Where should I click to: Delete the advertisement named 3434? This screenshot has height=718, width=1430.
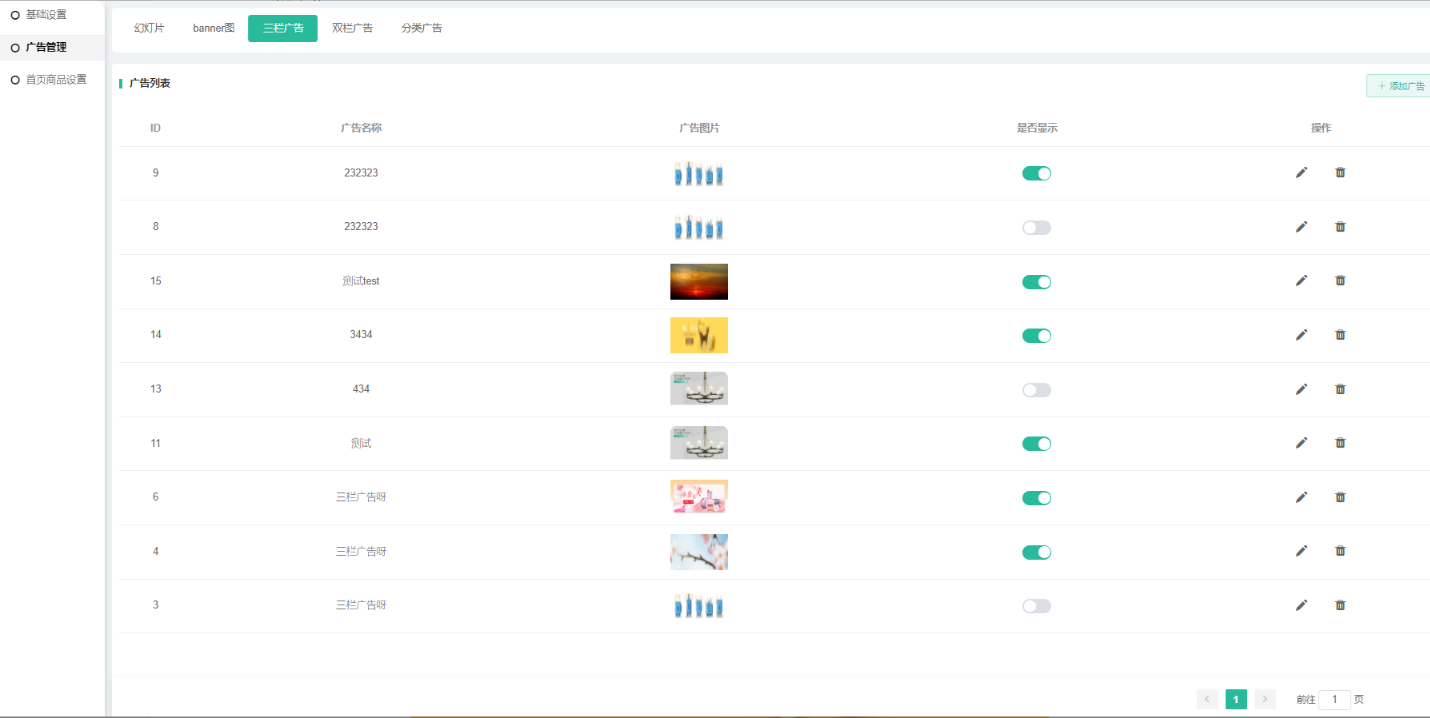tap(1340, 335)
